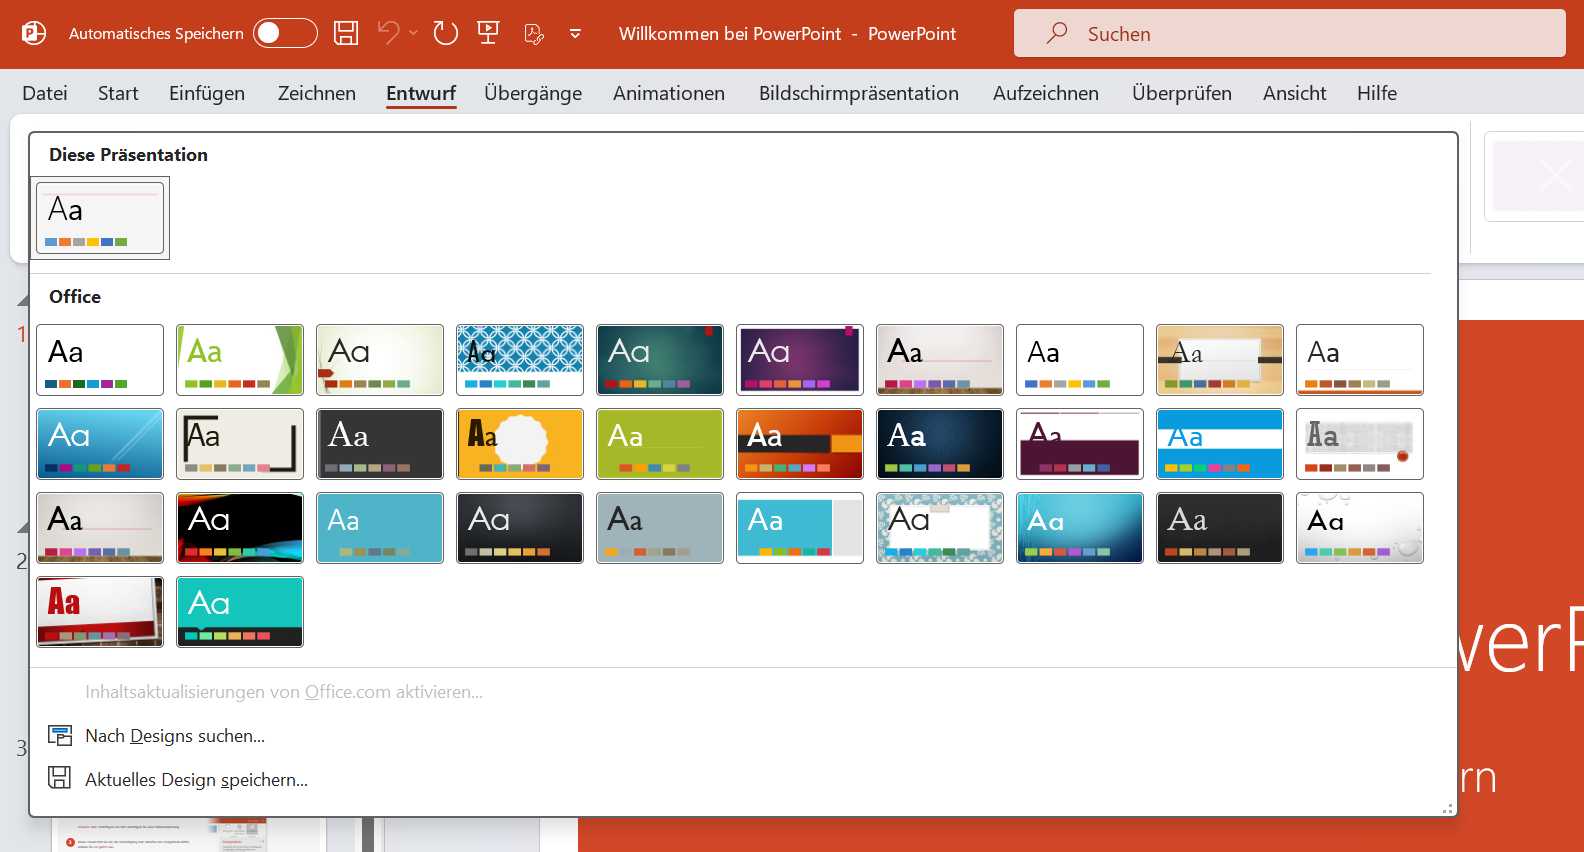Go to the Überprüfen tab
The image size is (1584, 852).
pos(1182,93)
